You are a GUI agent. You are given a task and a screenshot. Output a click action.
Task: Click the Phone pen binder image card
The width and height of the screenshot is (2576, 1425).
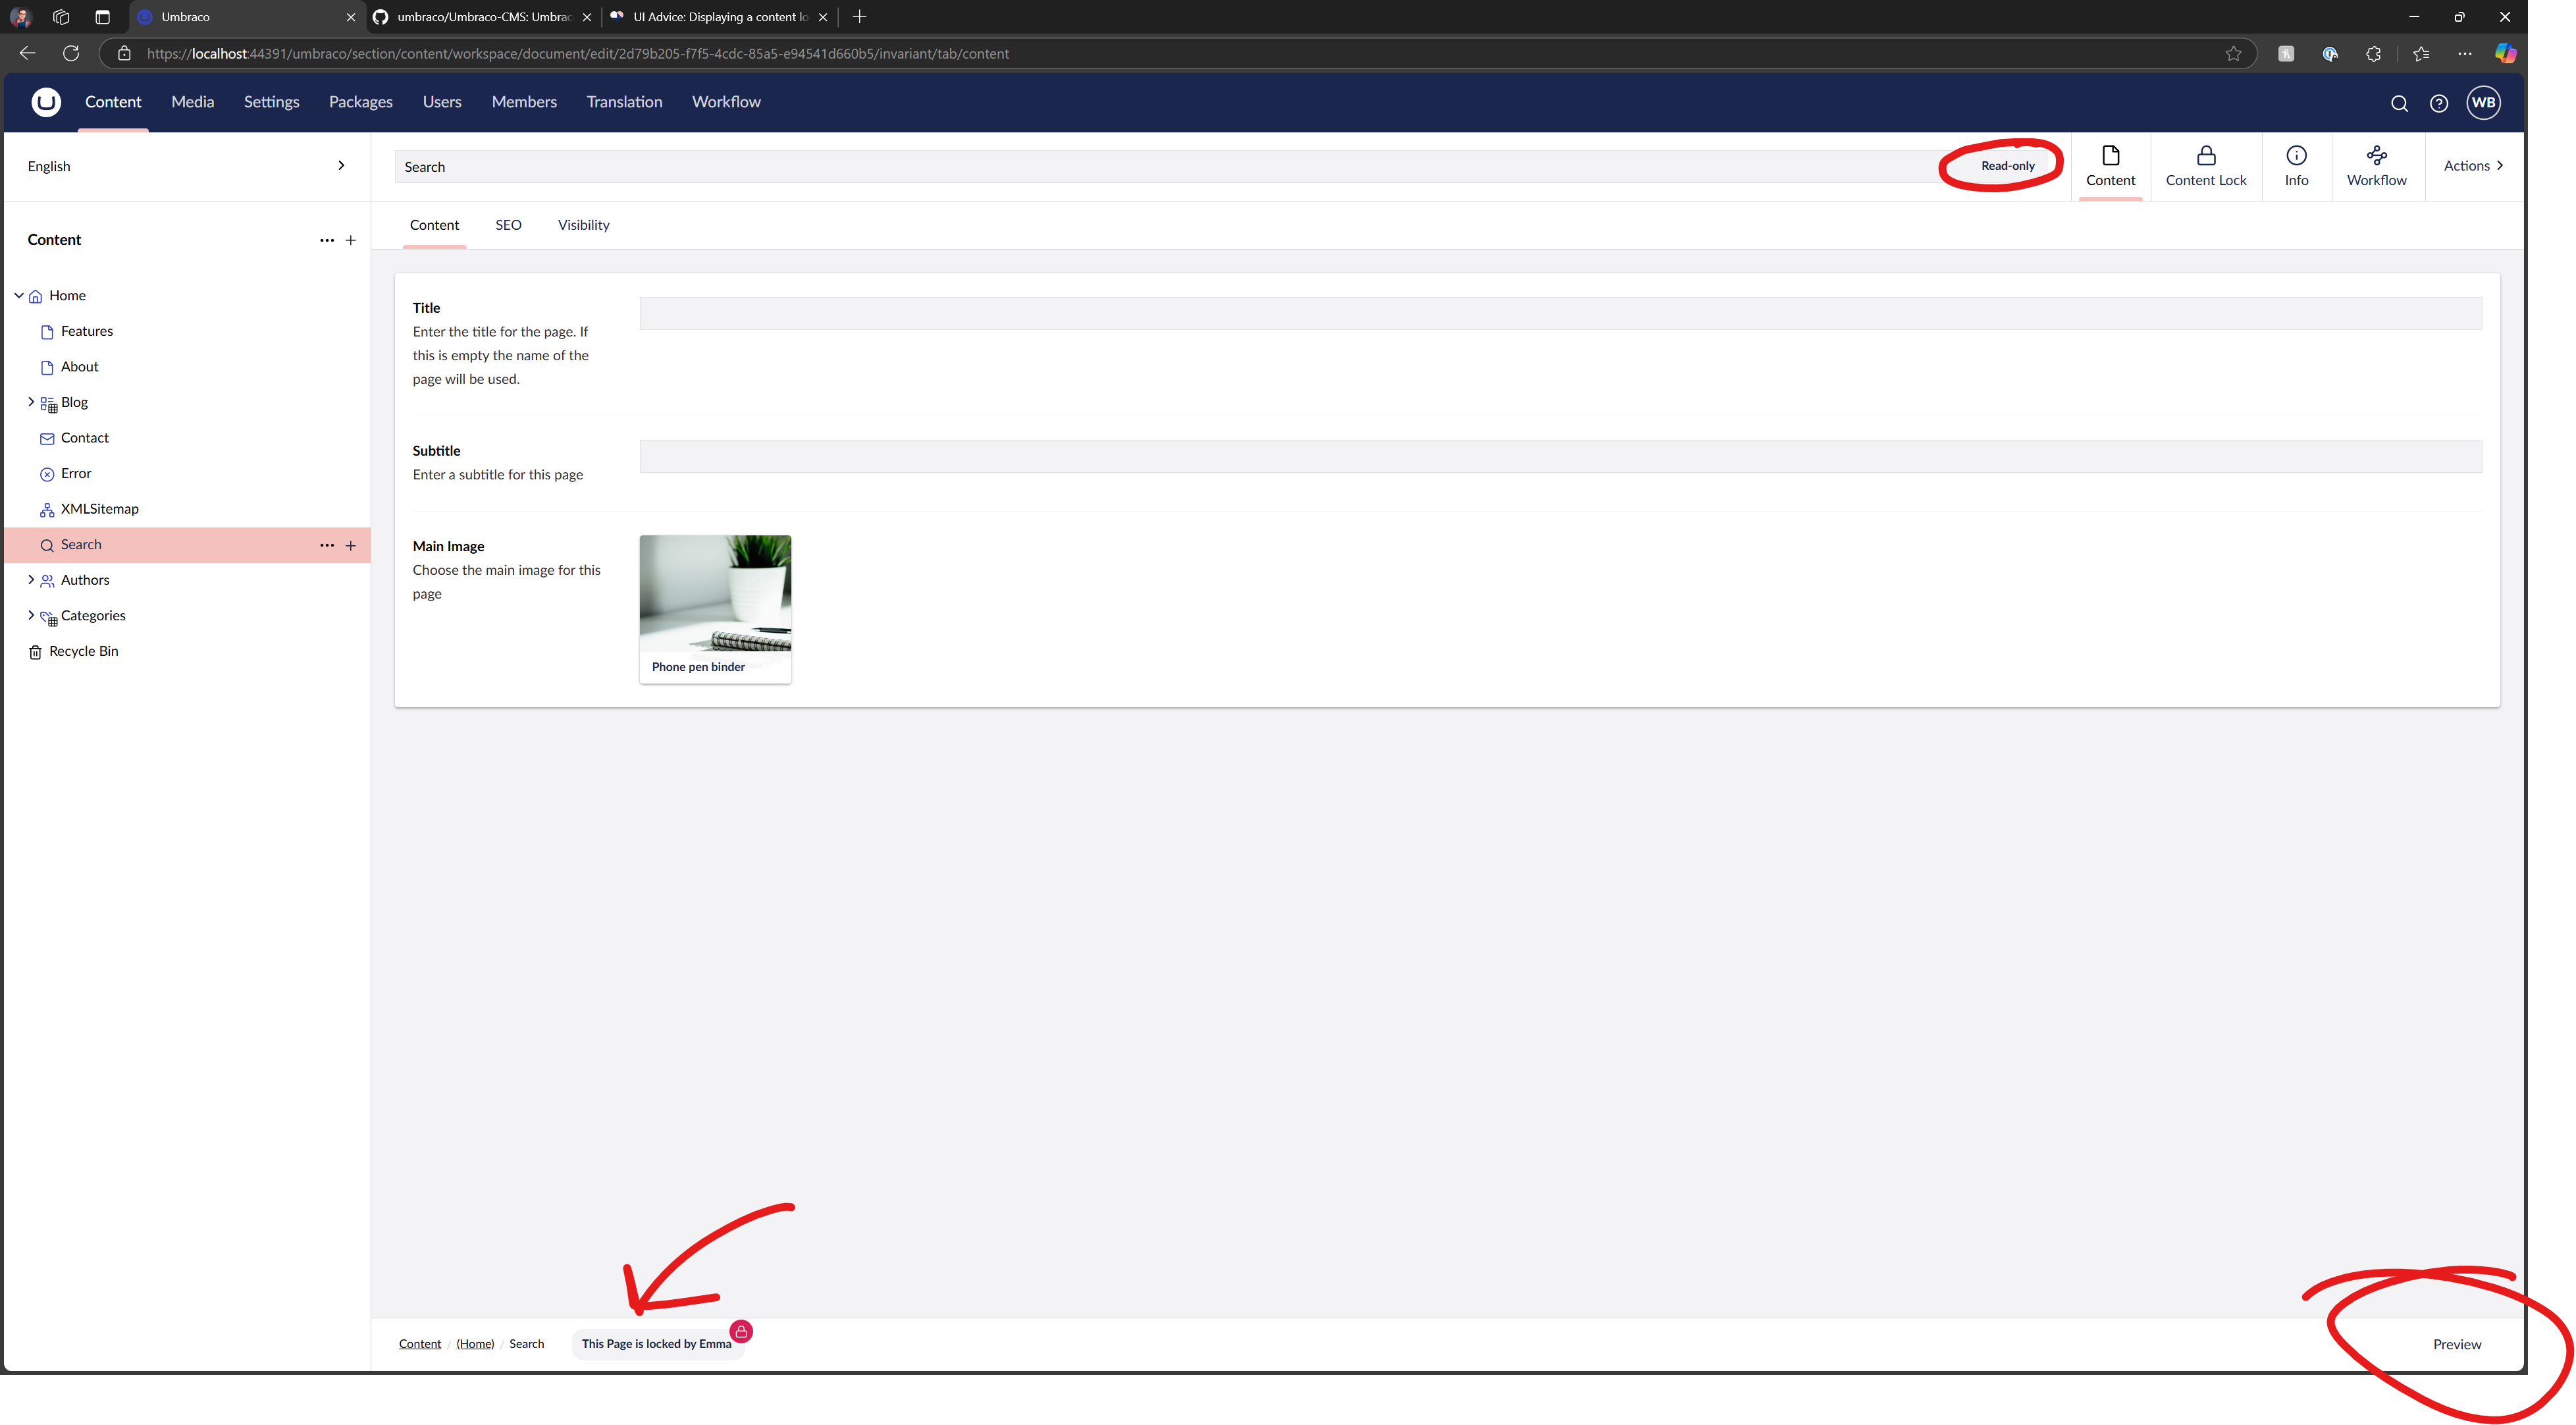pyautogui.click(x=715, y=609)
